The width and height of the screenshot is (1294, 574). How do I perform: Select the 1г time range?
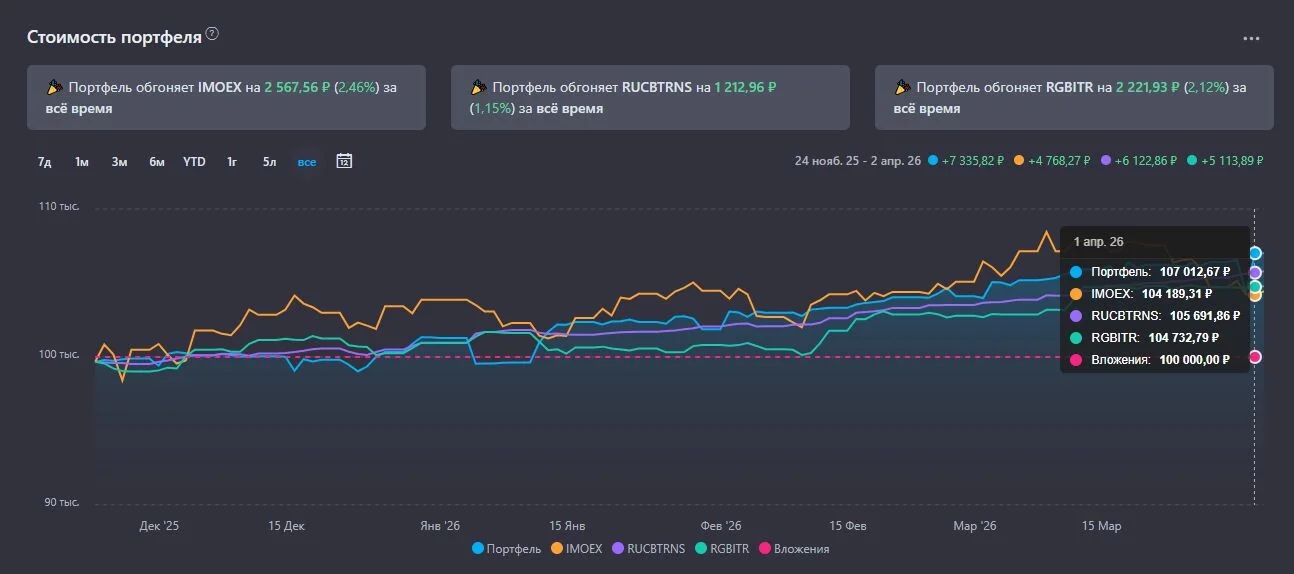pyautogui.click(x=232, y=162)
